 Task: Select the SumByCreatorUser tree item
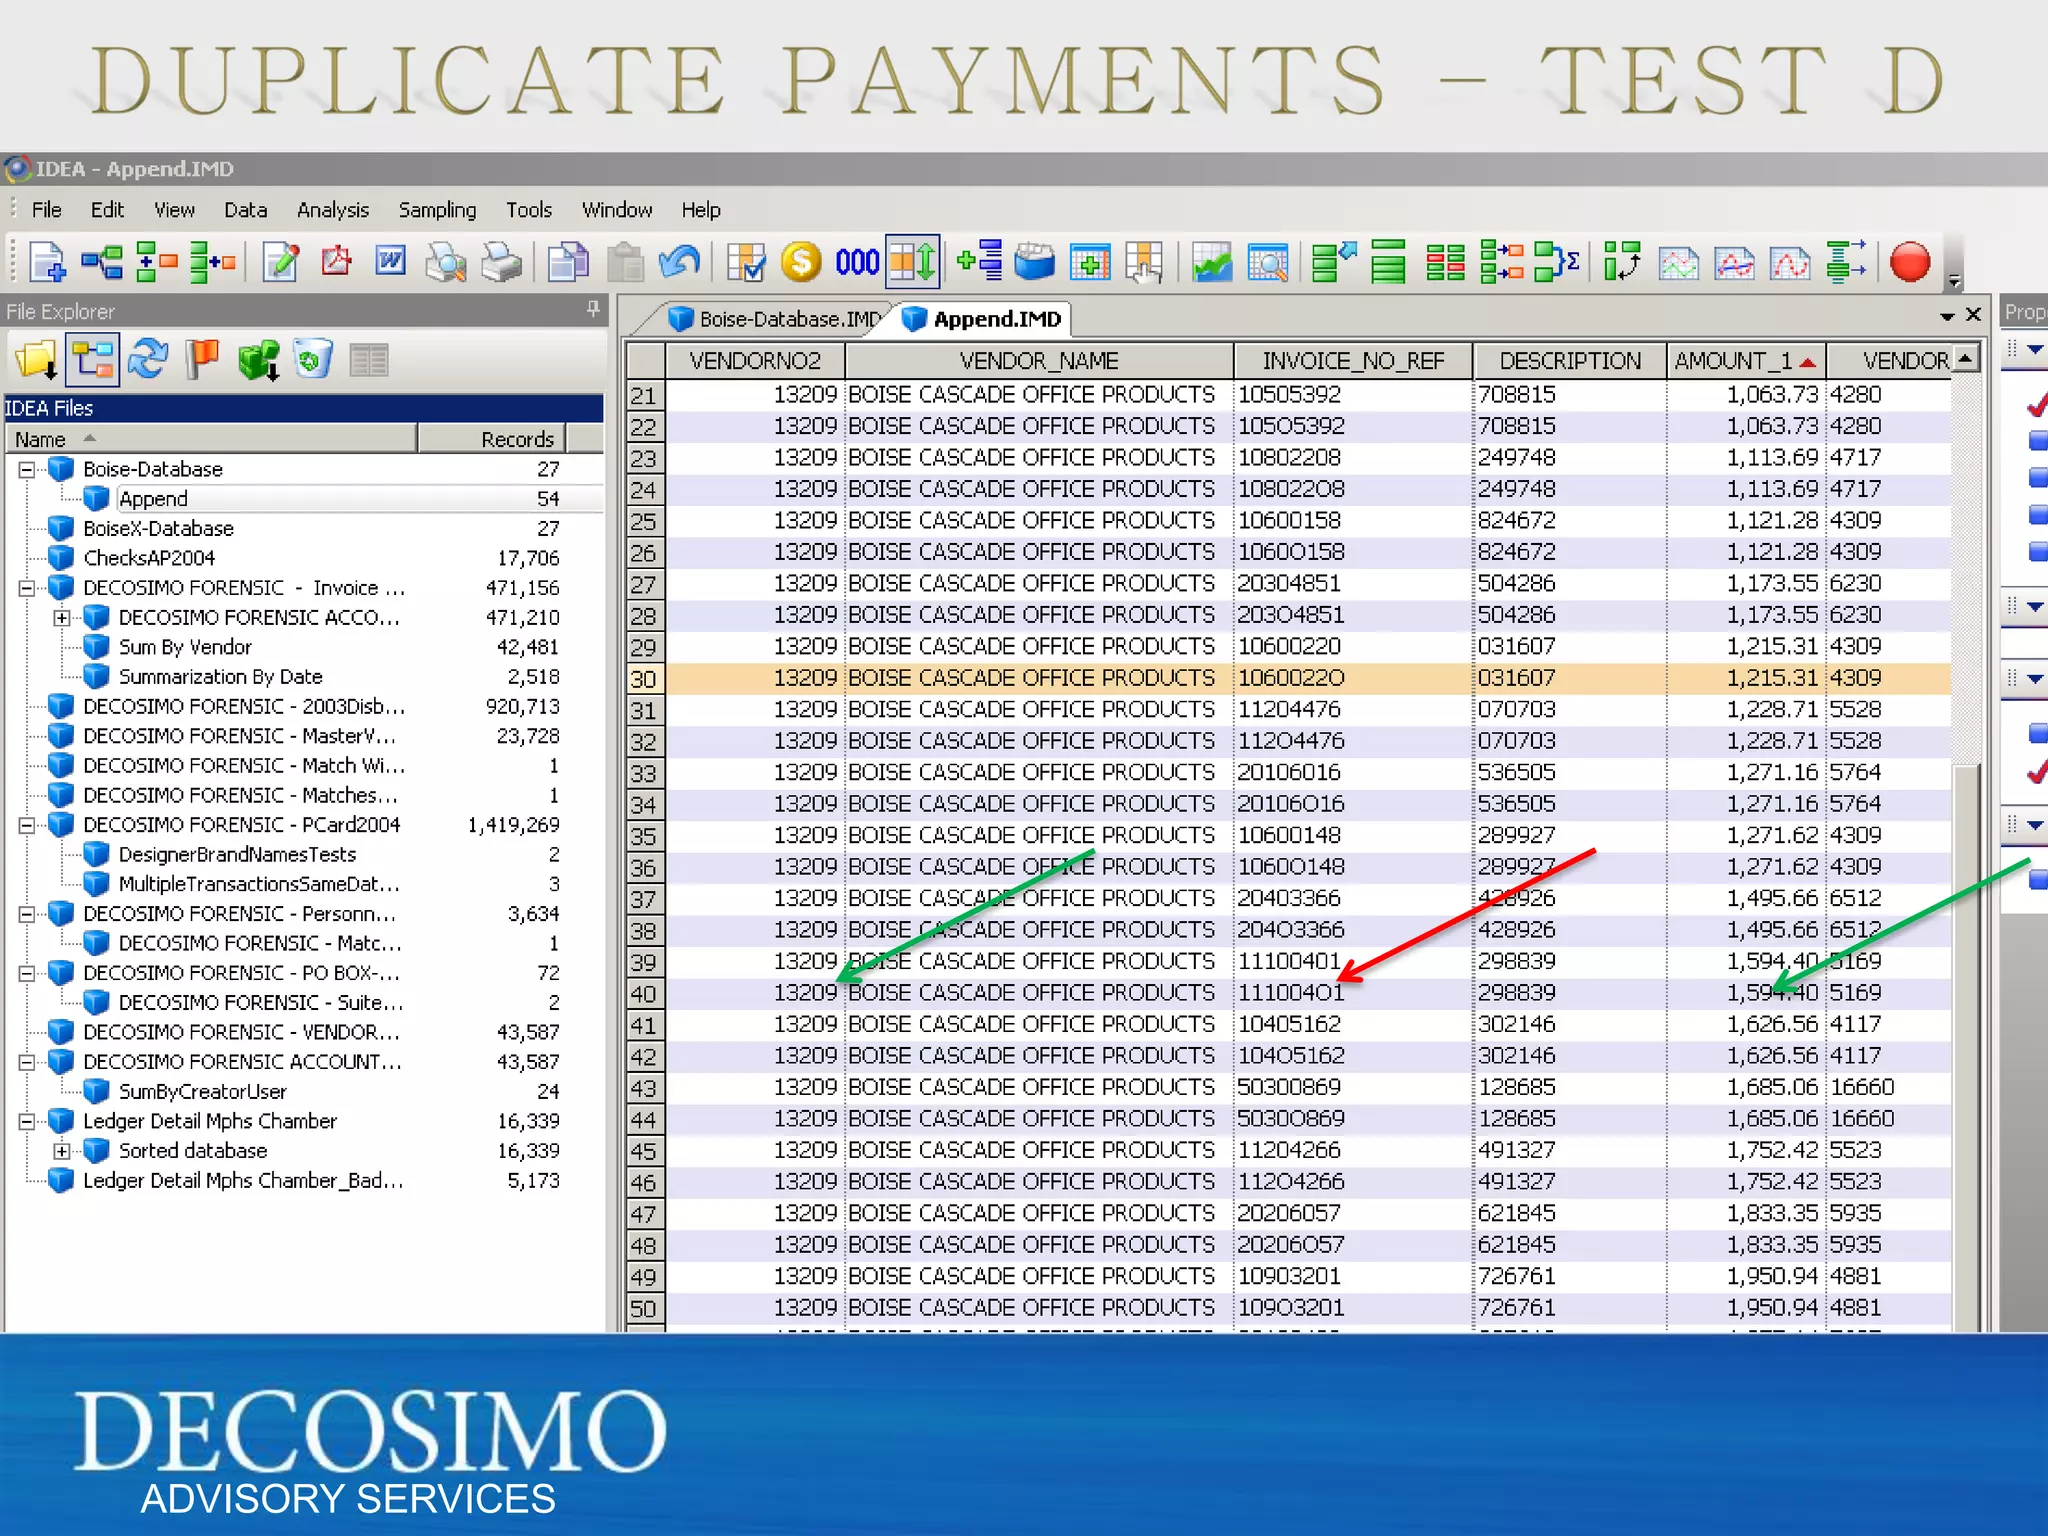pos(202,1092)
